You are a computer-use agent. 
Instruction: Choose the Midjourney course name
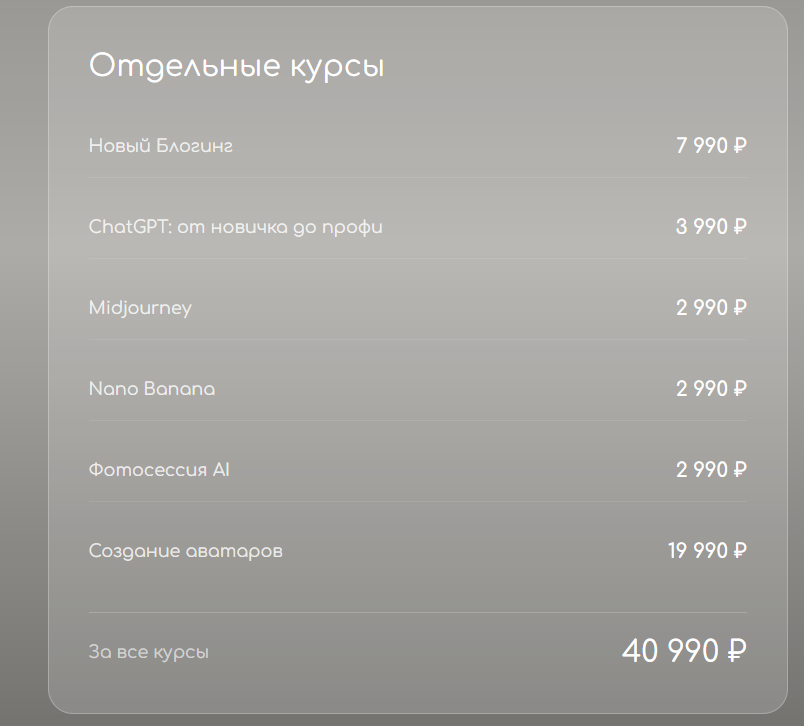140,308
